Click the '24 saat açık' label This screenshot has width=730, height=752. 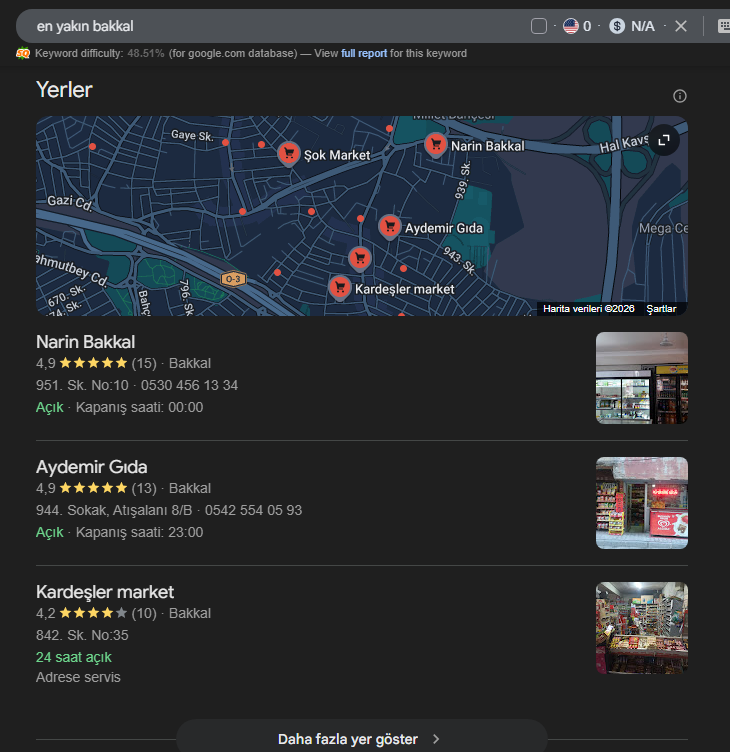[73, 657]
